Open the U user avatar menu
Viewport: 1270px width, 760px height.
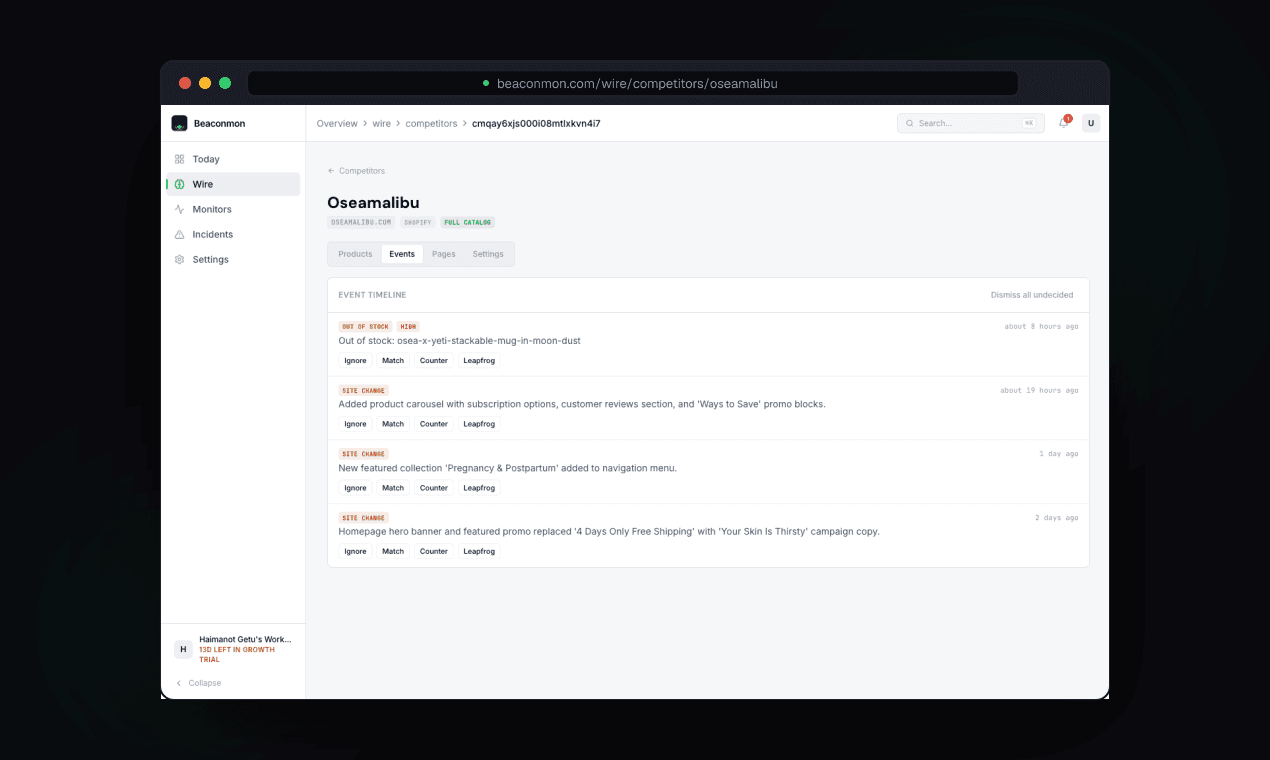[x=1091, y=123]
